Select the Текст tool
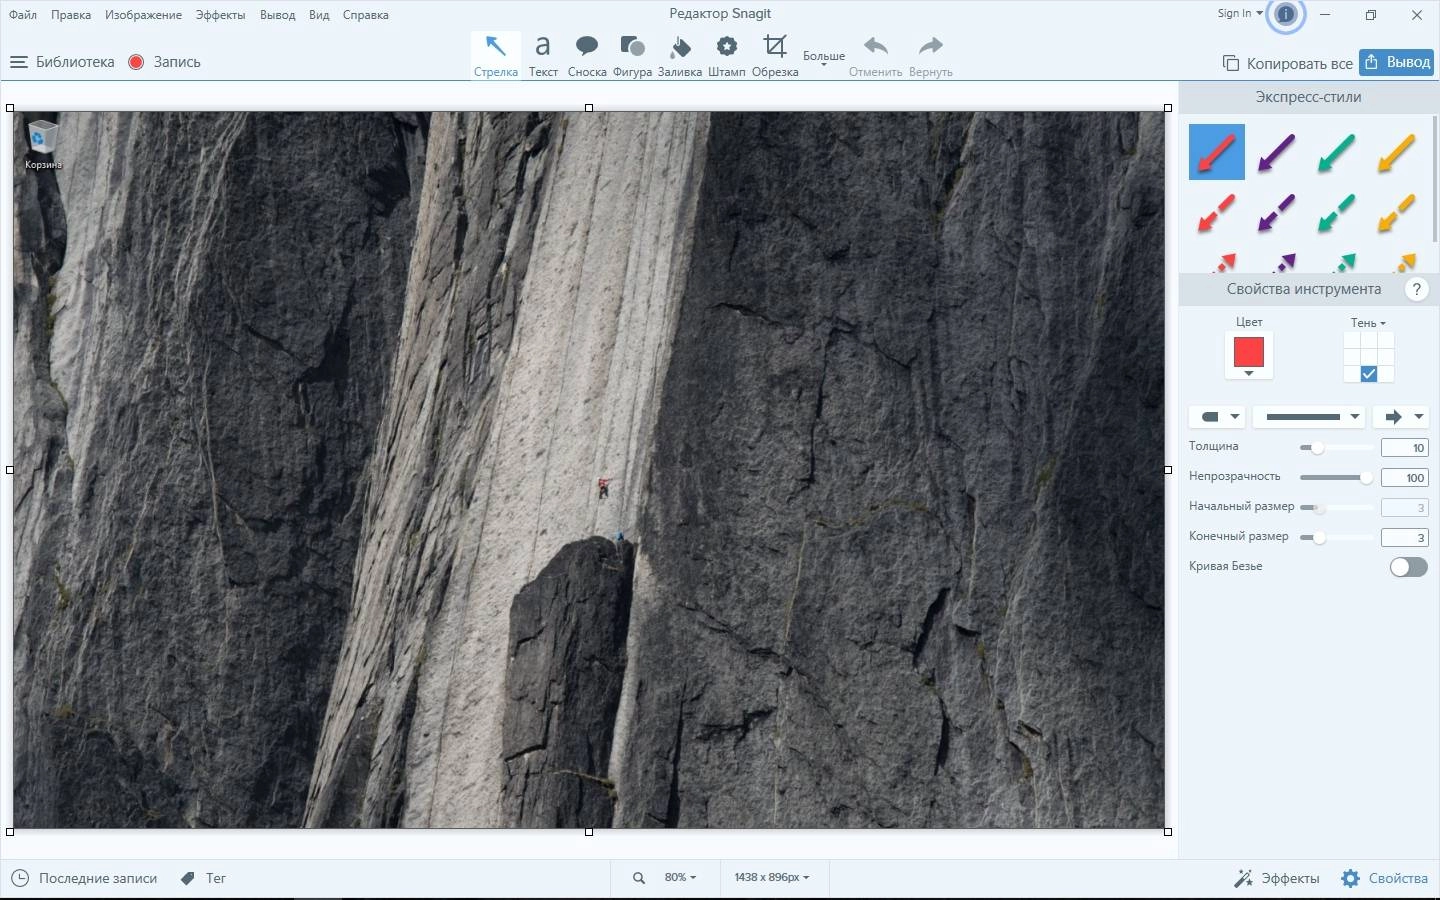This screenshot has height=900, width=1440. pyautogui.click(x=543, y=55)
